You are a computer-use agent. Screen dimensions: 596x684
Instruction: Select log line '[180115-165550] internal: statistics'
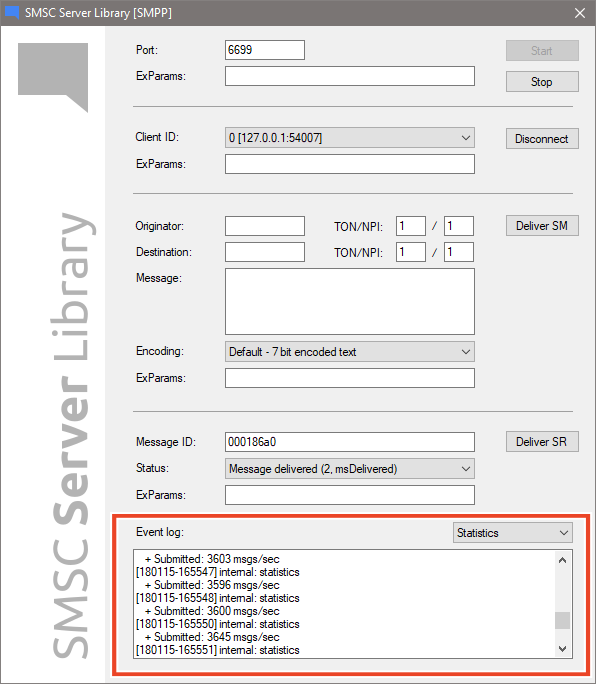click(218, 624)
